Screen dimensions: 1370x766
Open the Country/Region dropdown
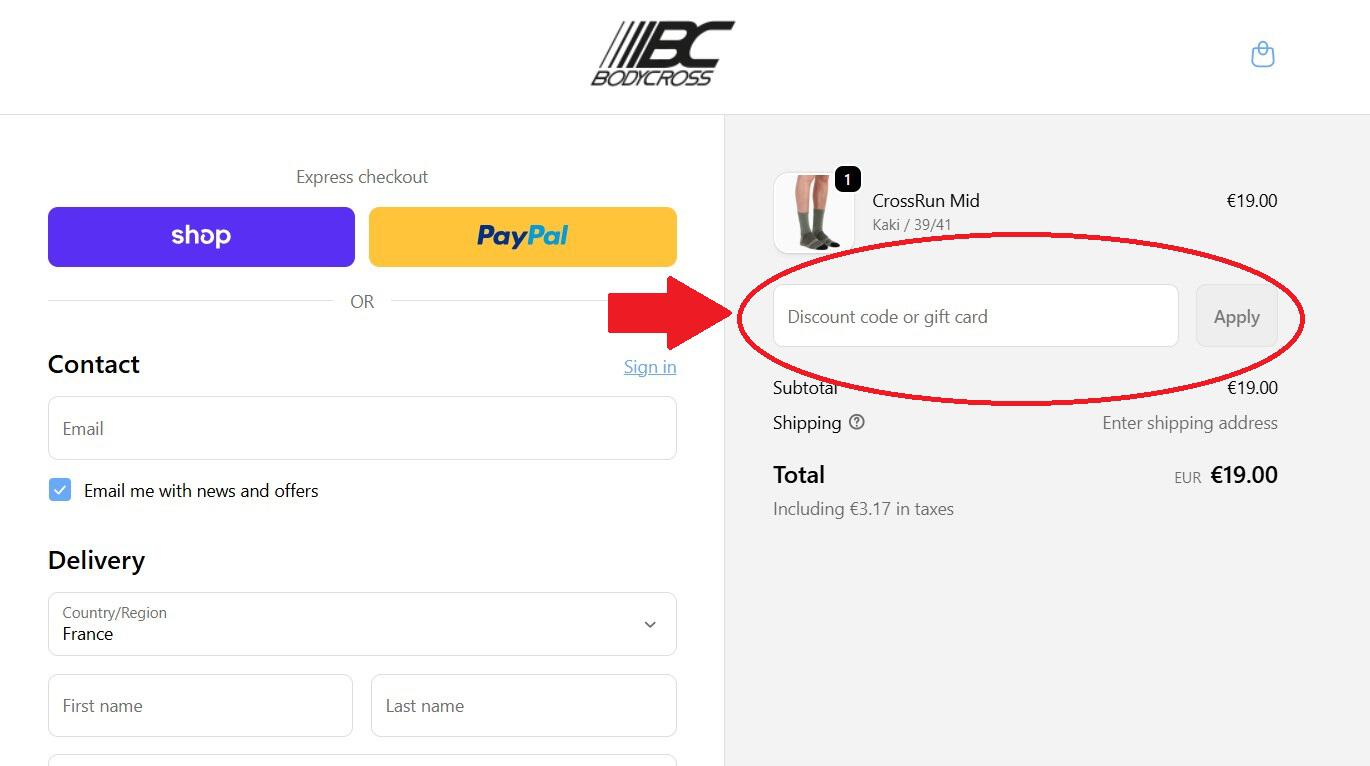coord(362,624)
